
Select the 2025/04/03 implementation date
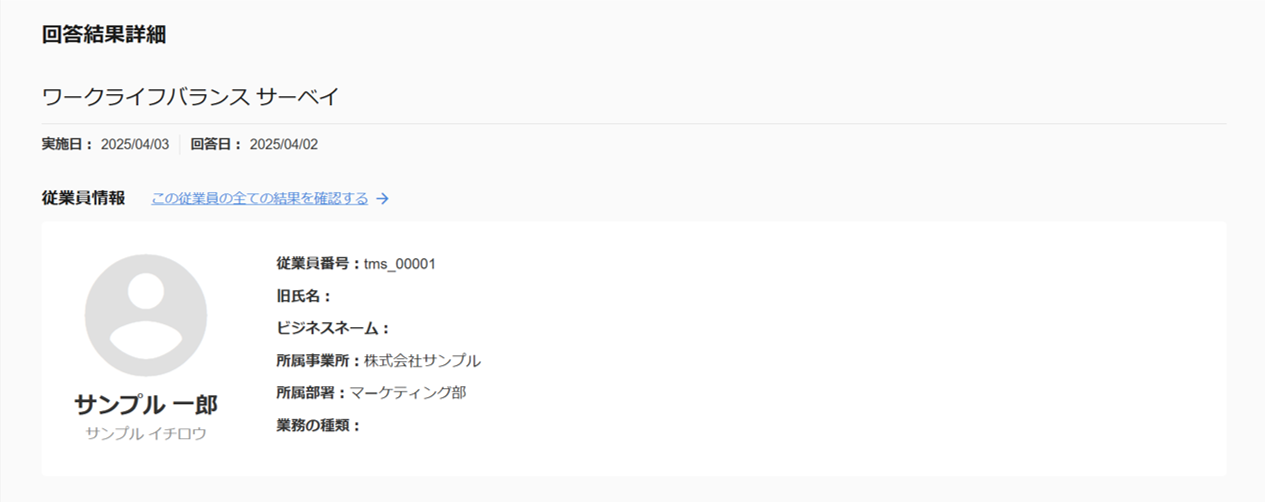click(135, 144)
